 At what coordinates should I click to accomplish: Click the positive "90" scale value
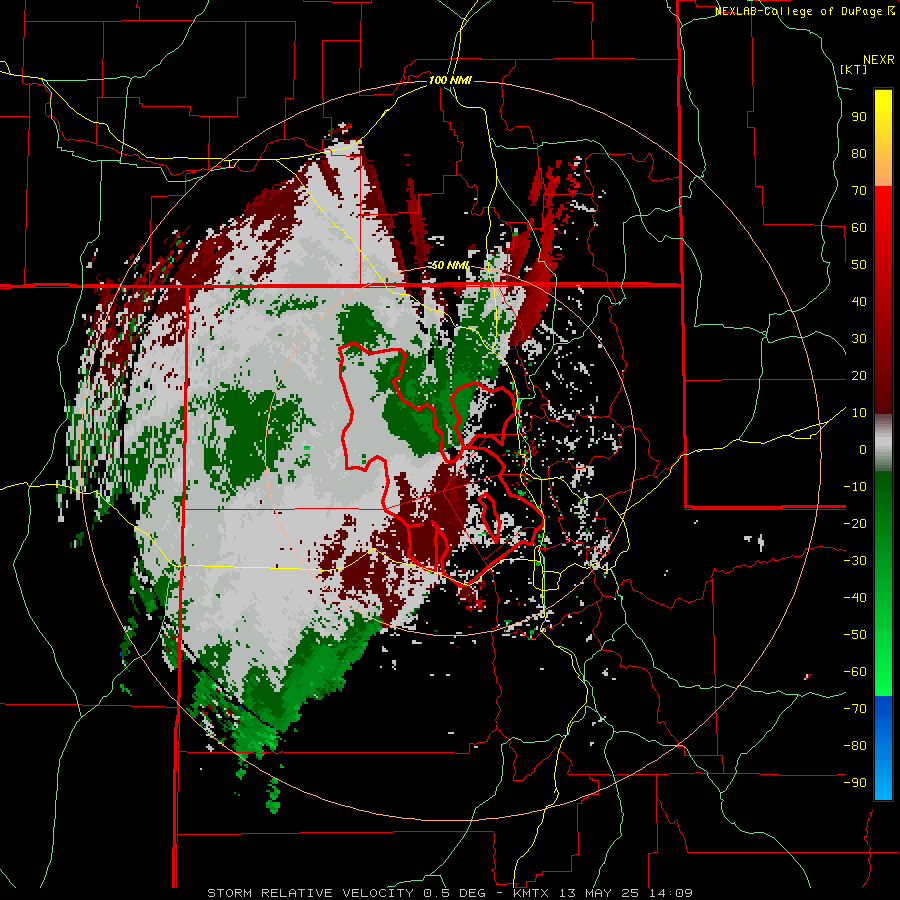tap(859, 117)
